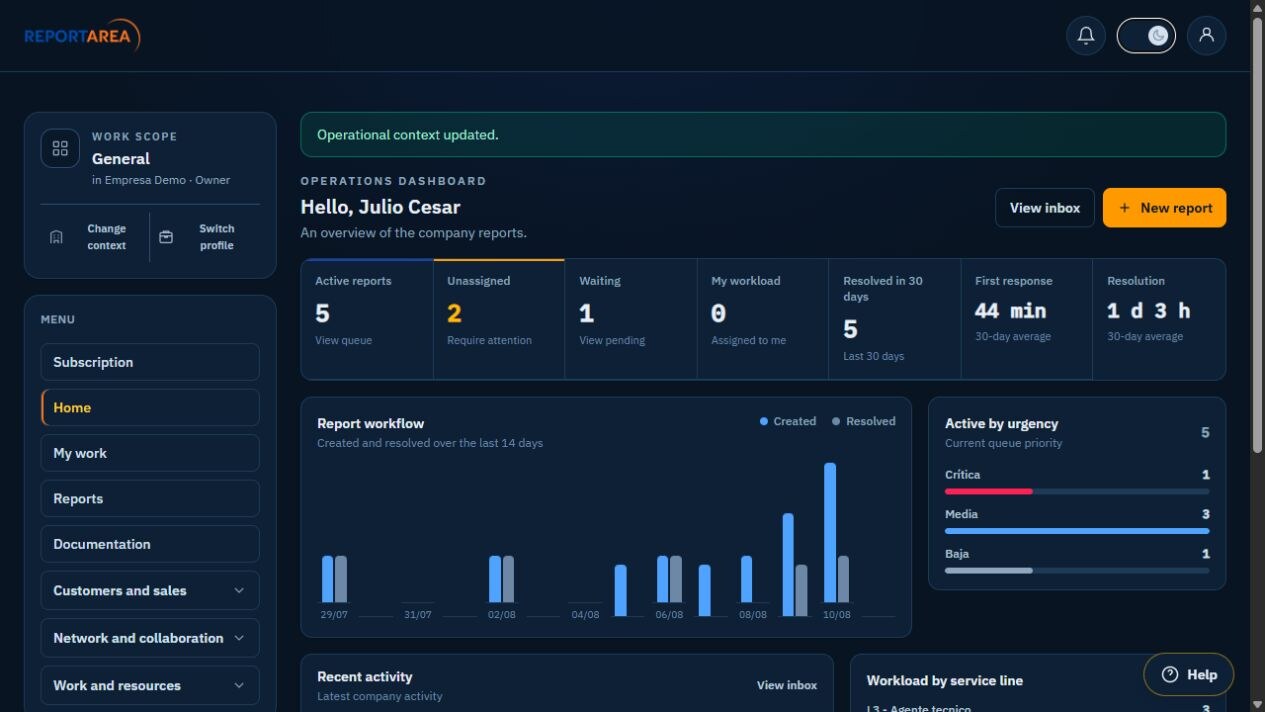Screen dimensions: 1265x712
Task: Click the Created legend entry
Action: point(788,421)
